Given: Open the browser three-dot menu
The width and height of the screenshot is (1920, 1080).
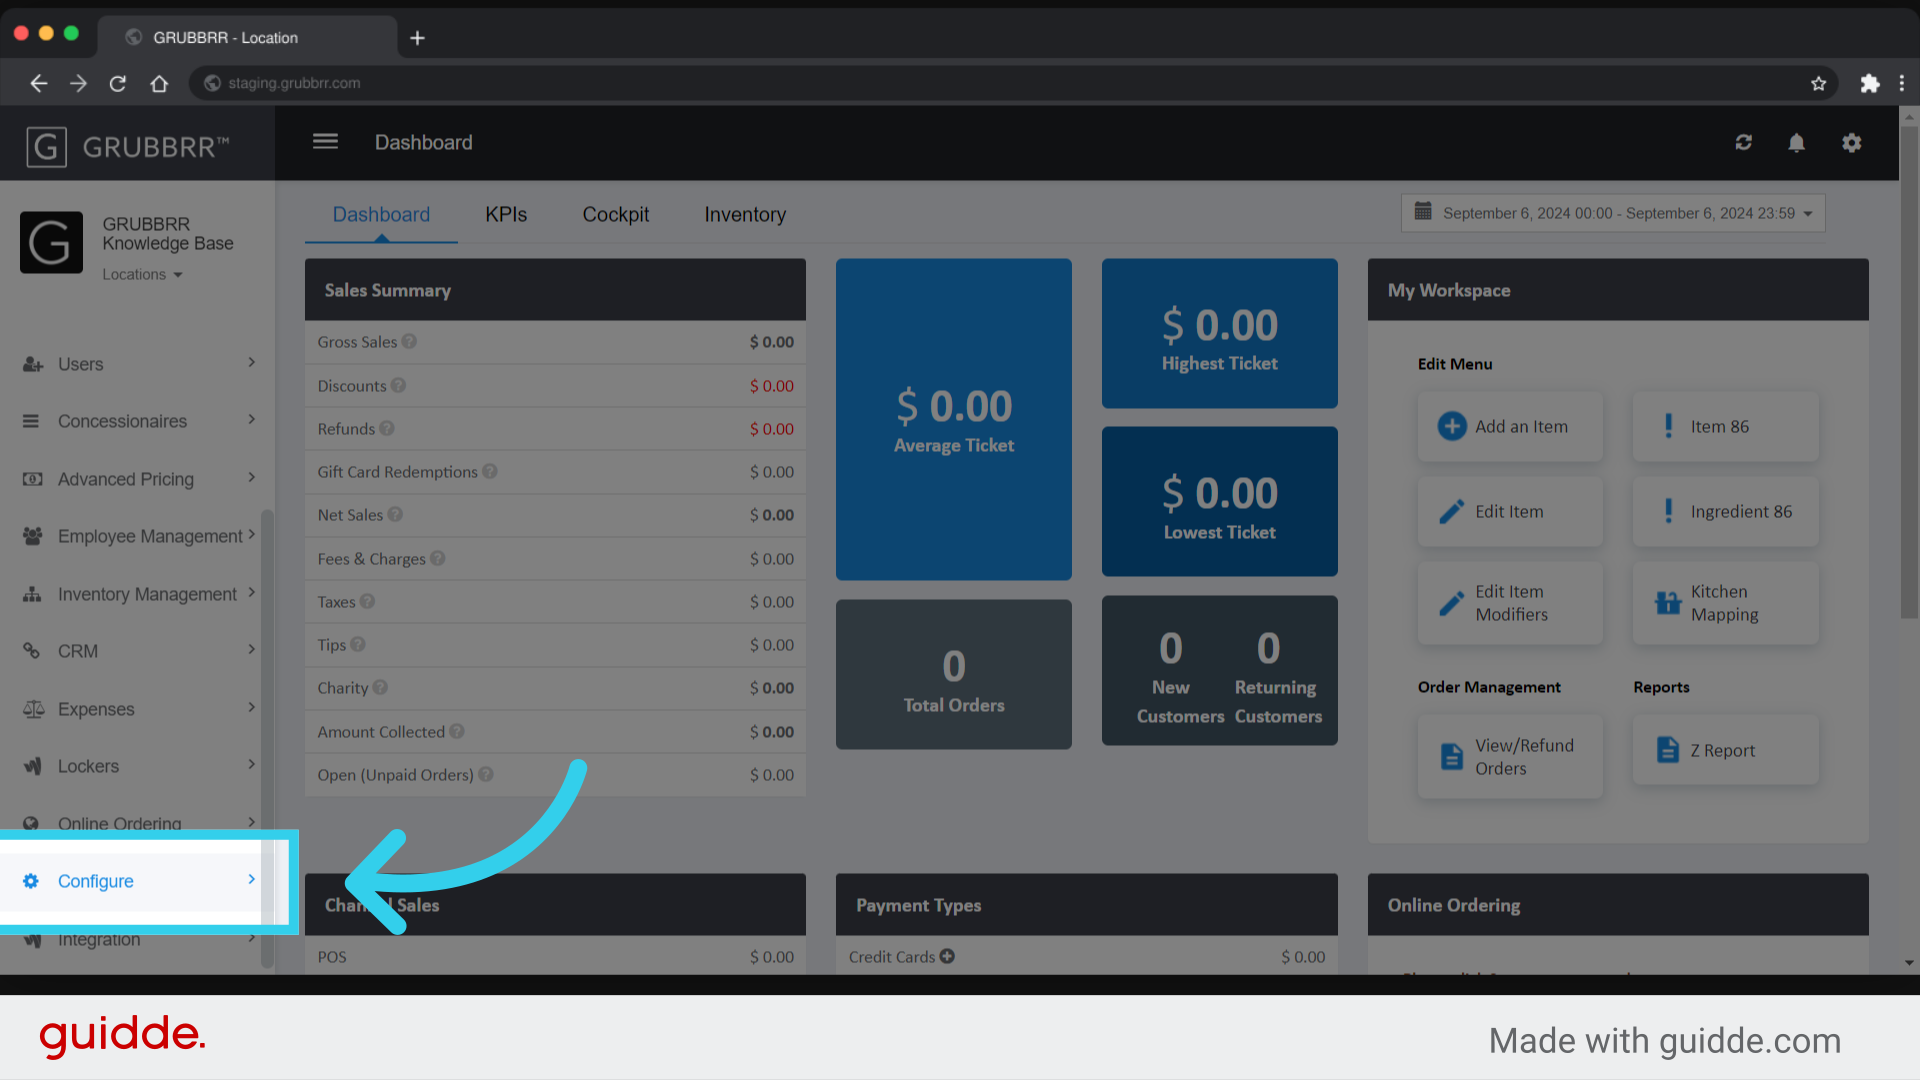Looking at the screenshot, I should pyautogui.click(x=1902, y=83).
